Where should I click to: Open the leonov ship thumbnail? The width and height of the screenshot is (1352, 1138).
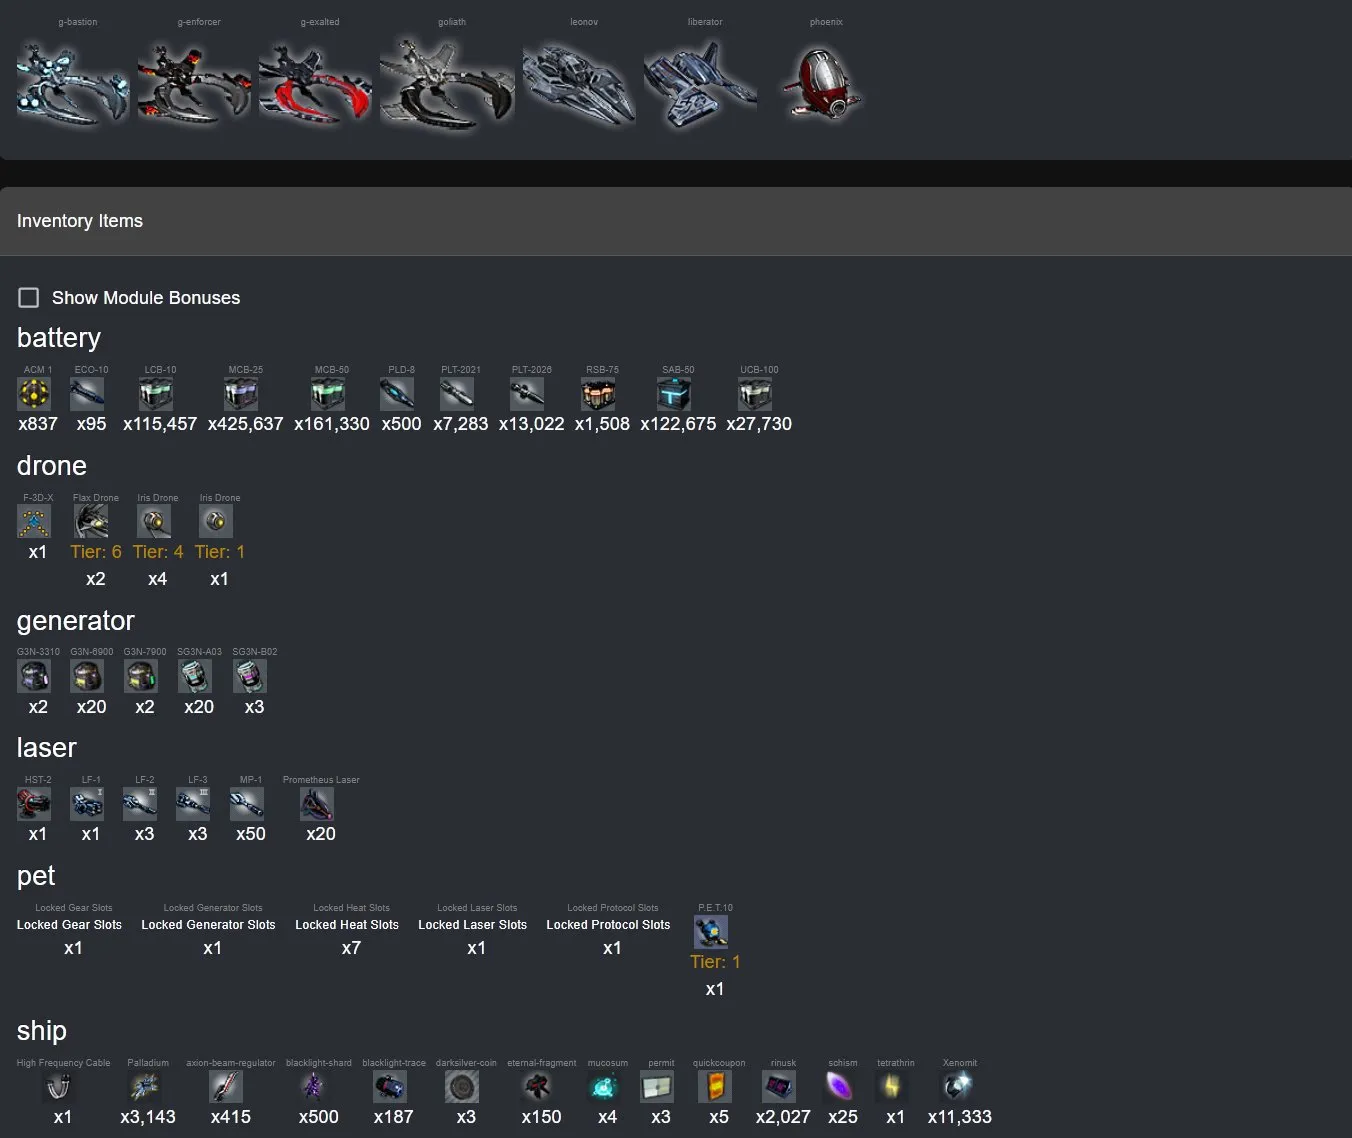pos(579,84)
